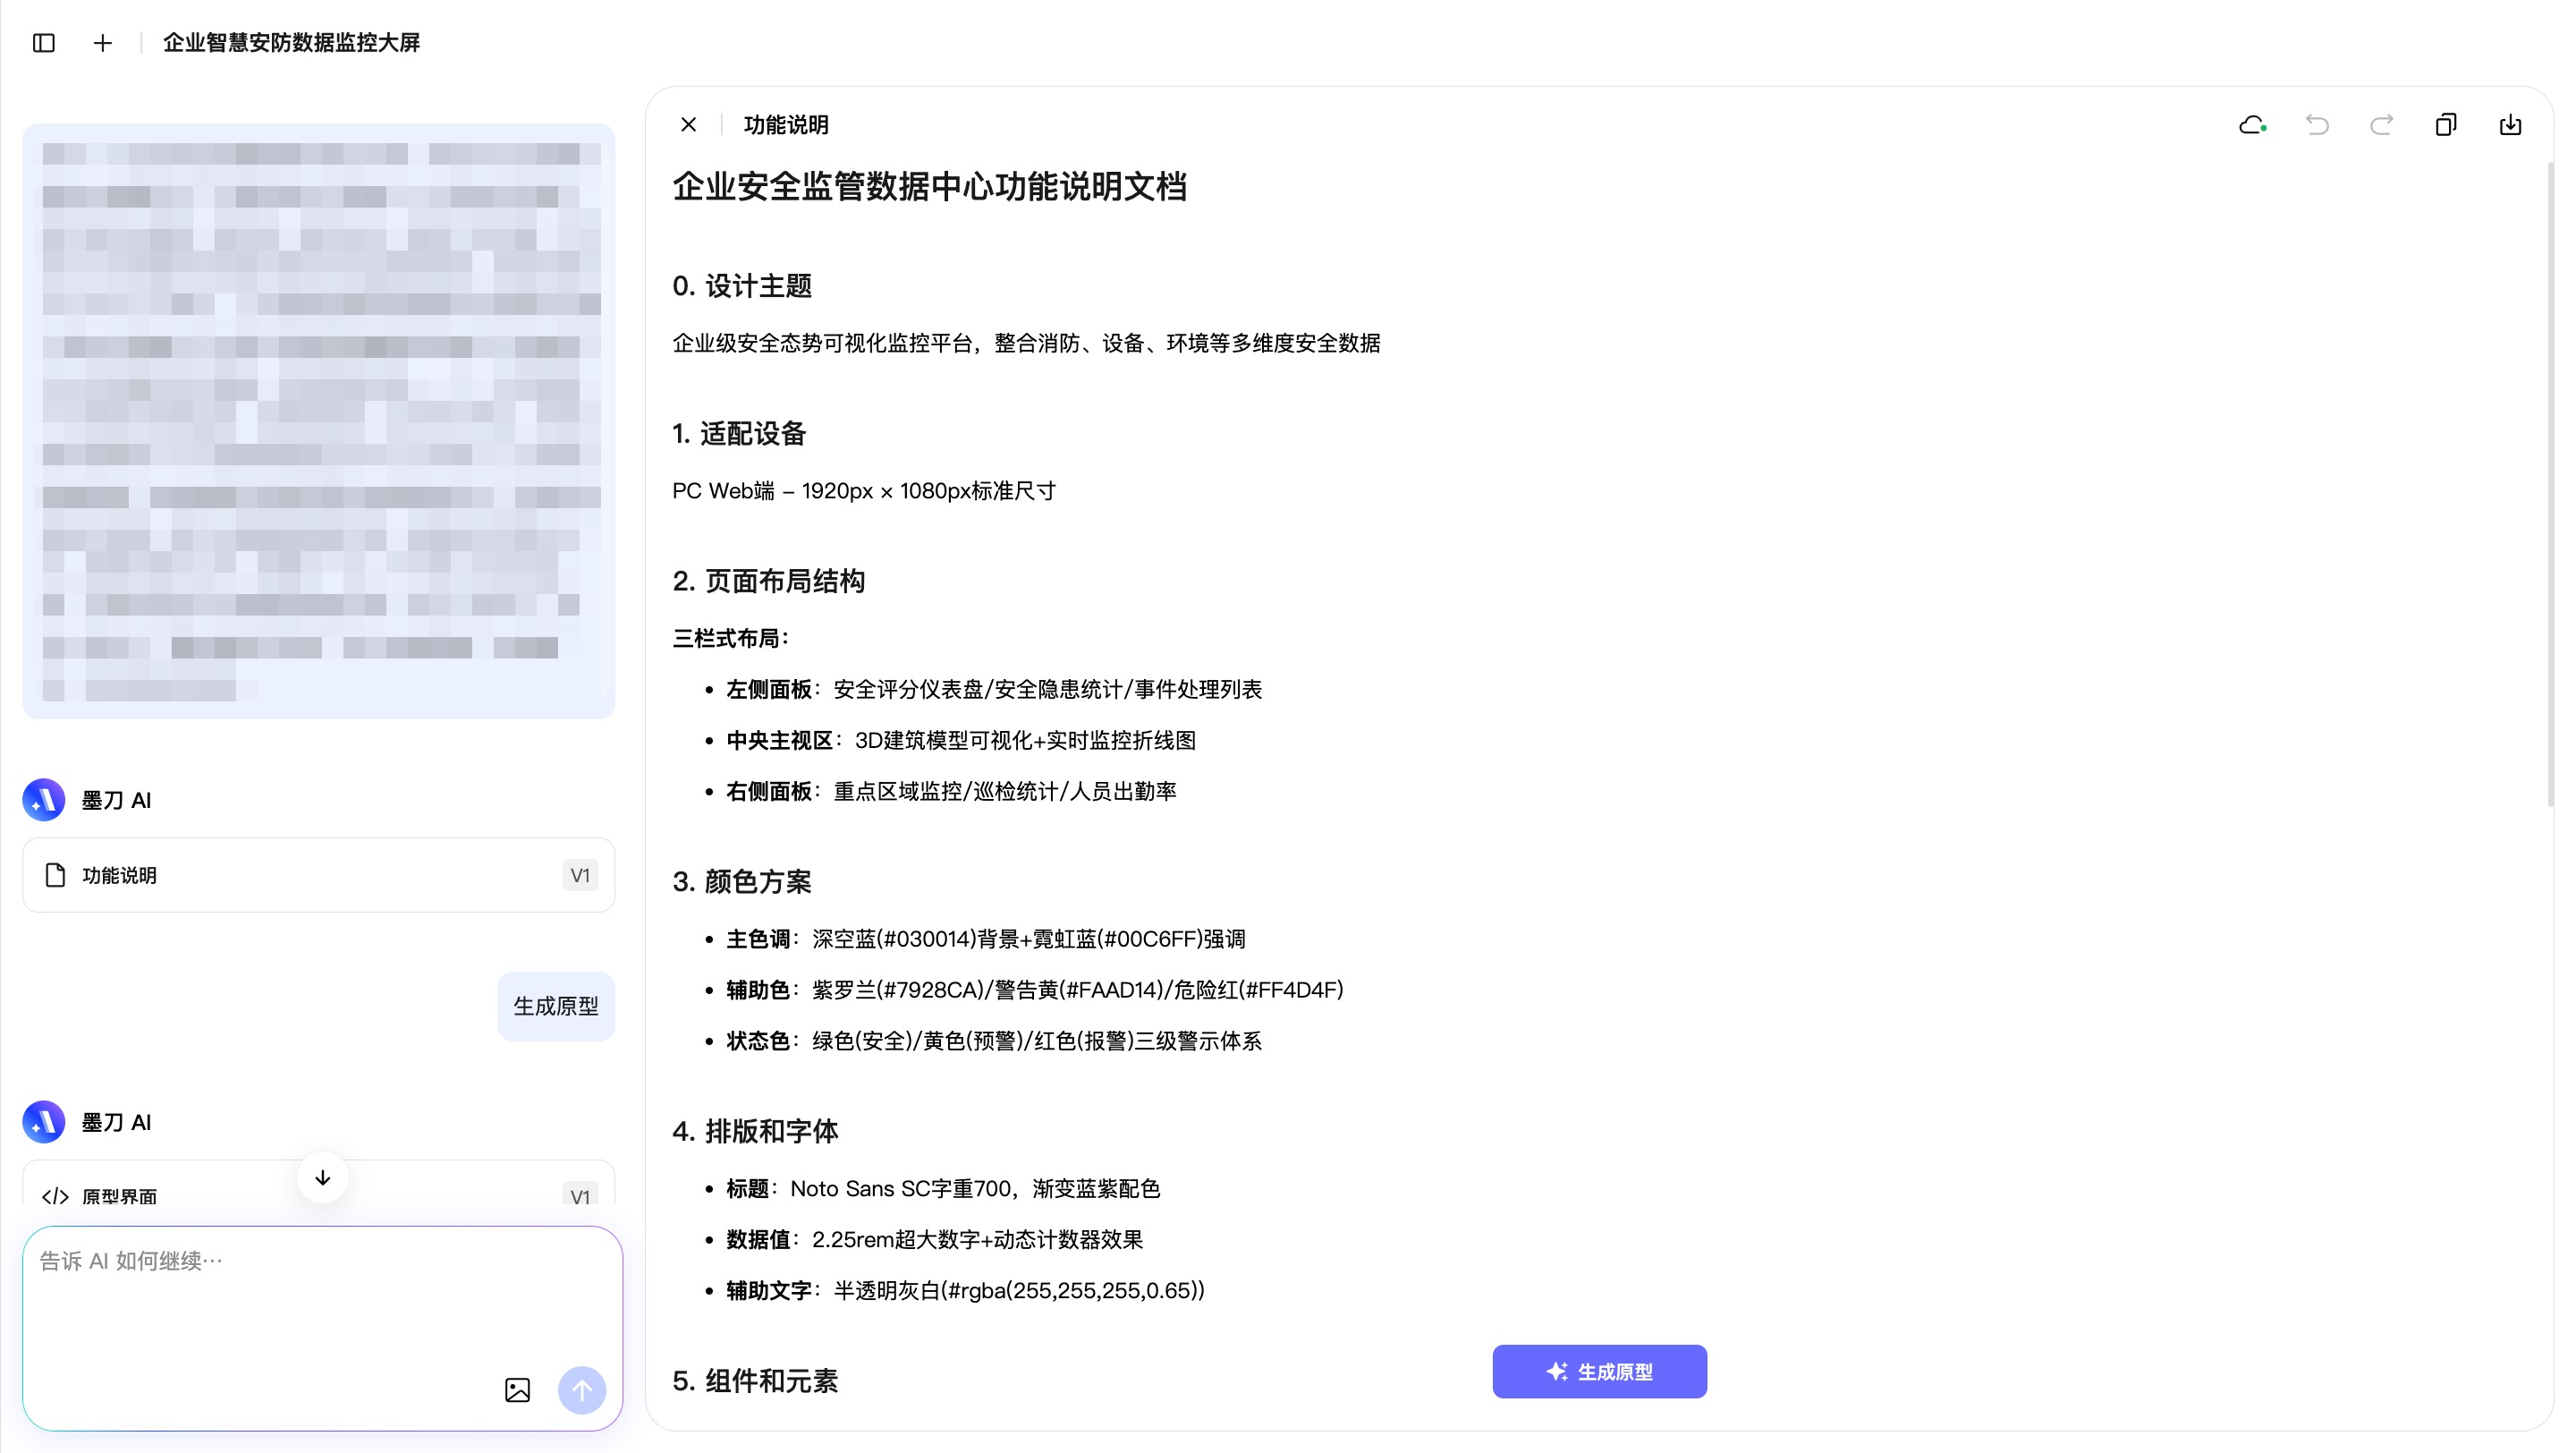Click the download export icon

point(2510,125)
